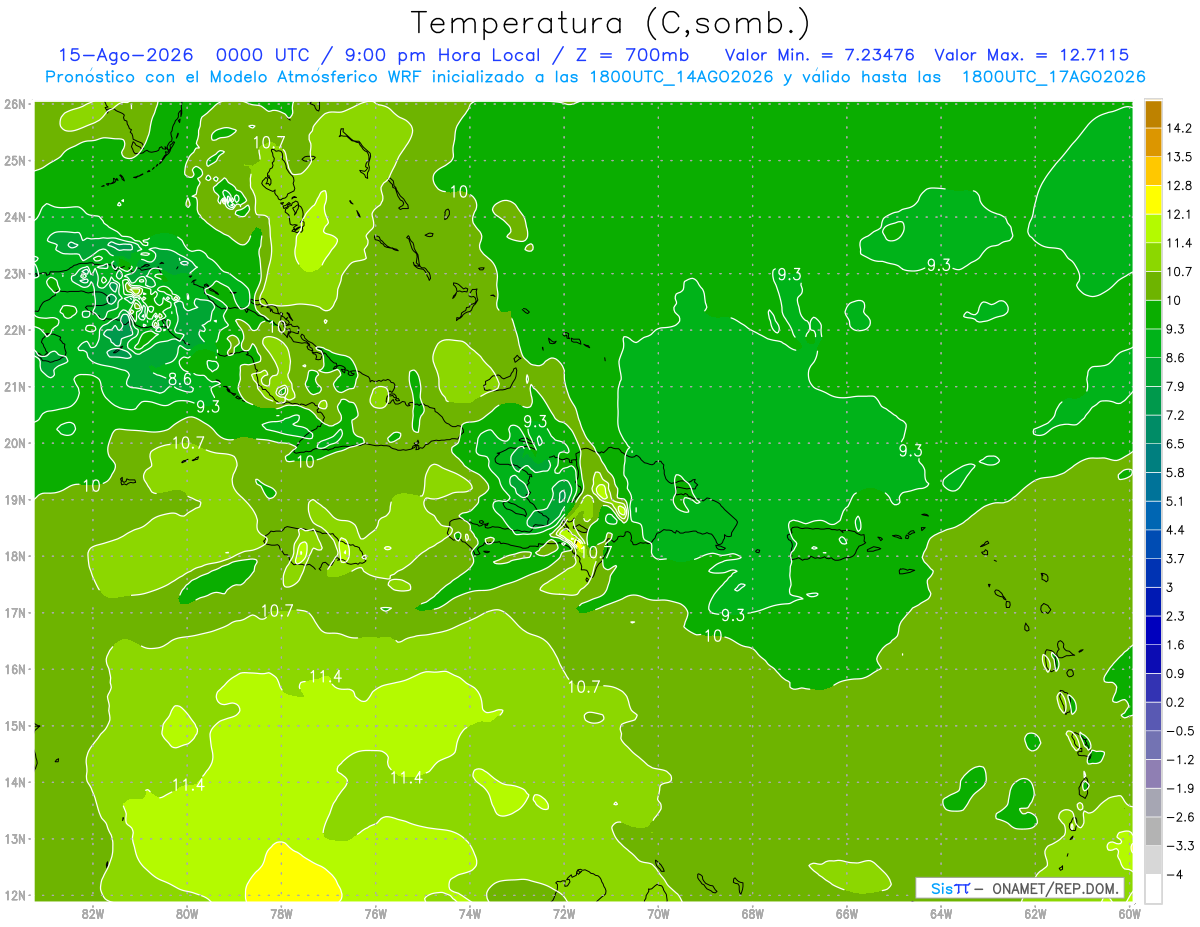Select the 5.1 color bar value
1200x927 pixels.
(x=1175, y=501)
